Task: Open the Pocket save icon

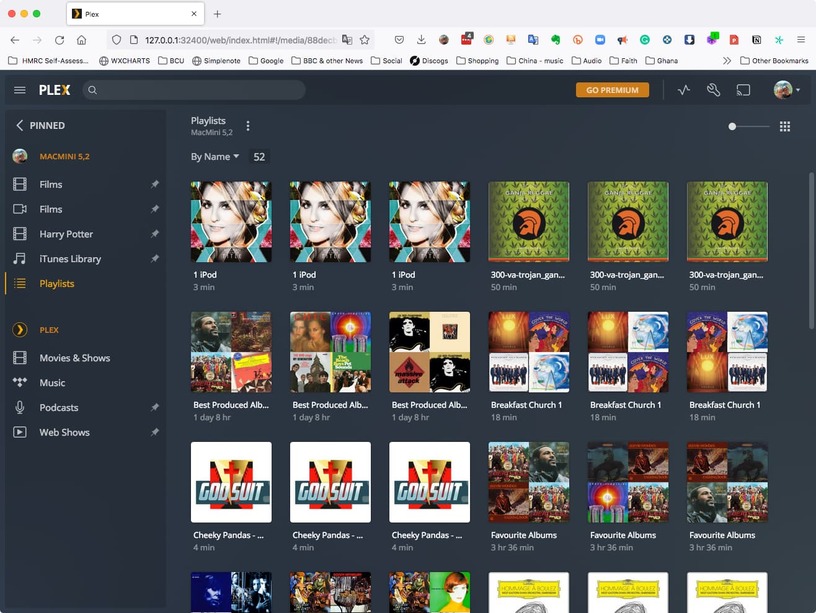Action: (399, 40)
